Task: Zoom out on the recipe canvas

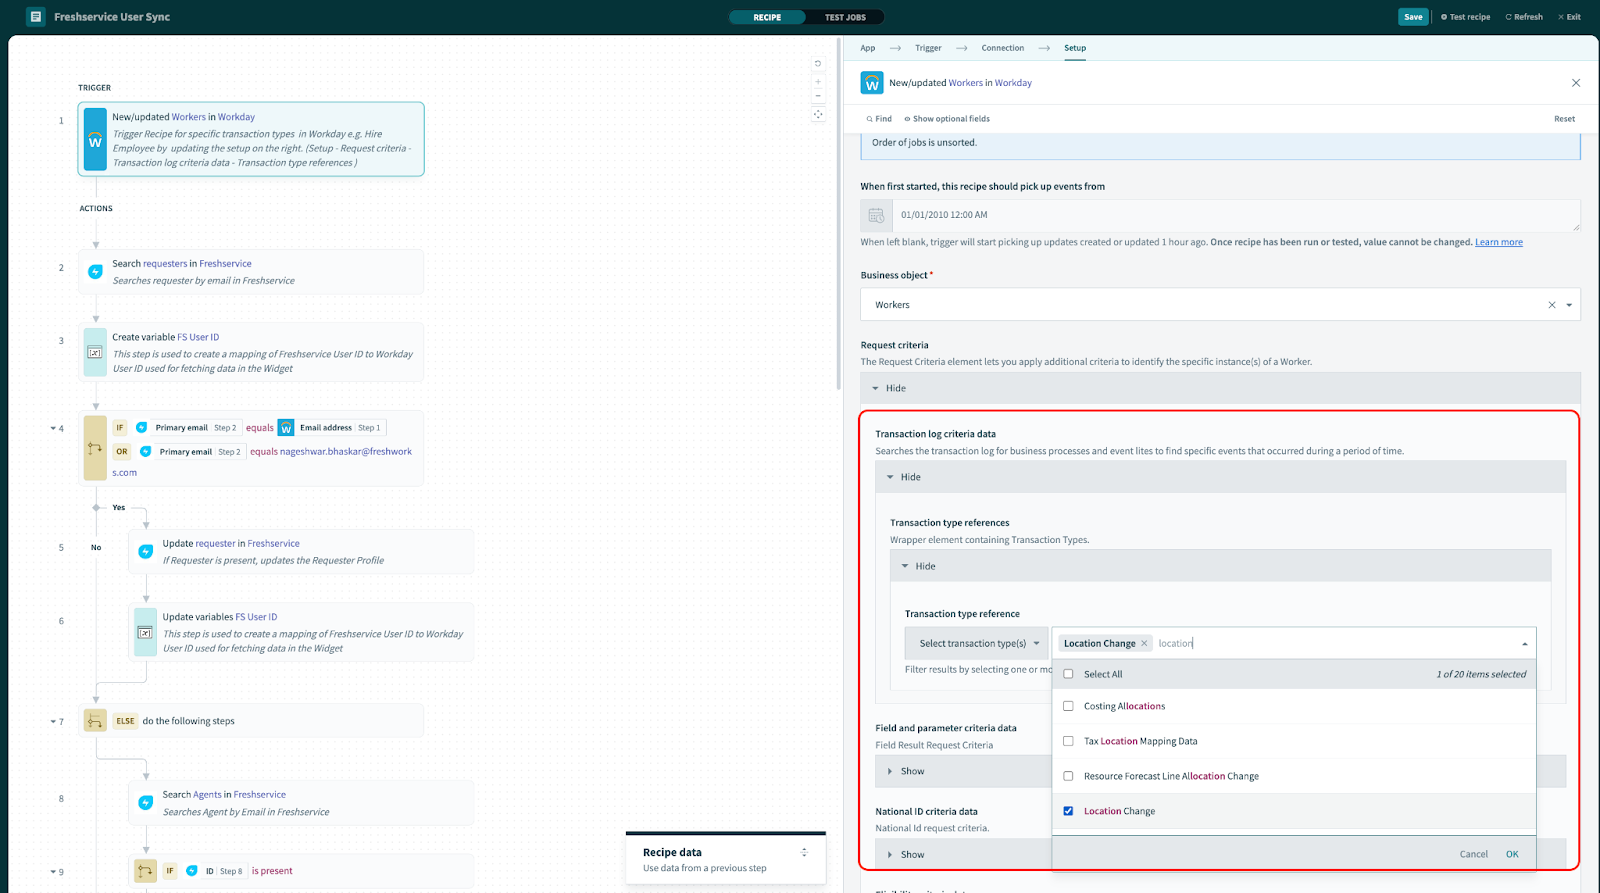Action: coord(818,96)
